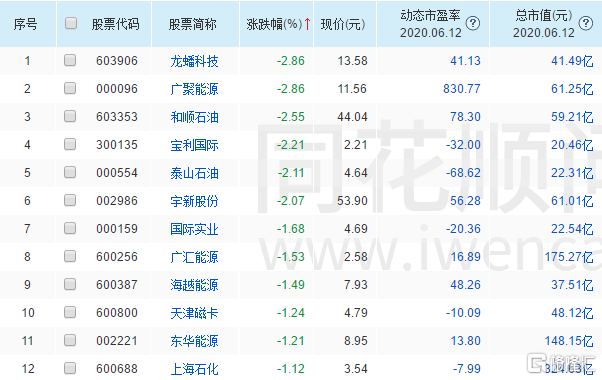Click change value -2.55 for 和顺石油
602x380 pixels.
click(291, 117)
